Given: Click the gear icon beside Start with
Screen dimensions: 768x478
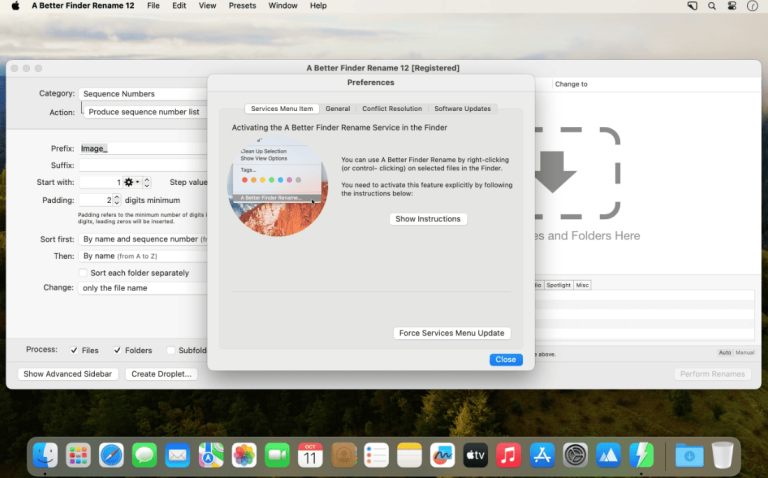Looking at the screenshot, I should click(x=131, y=182).
